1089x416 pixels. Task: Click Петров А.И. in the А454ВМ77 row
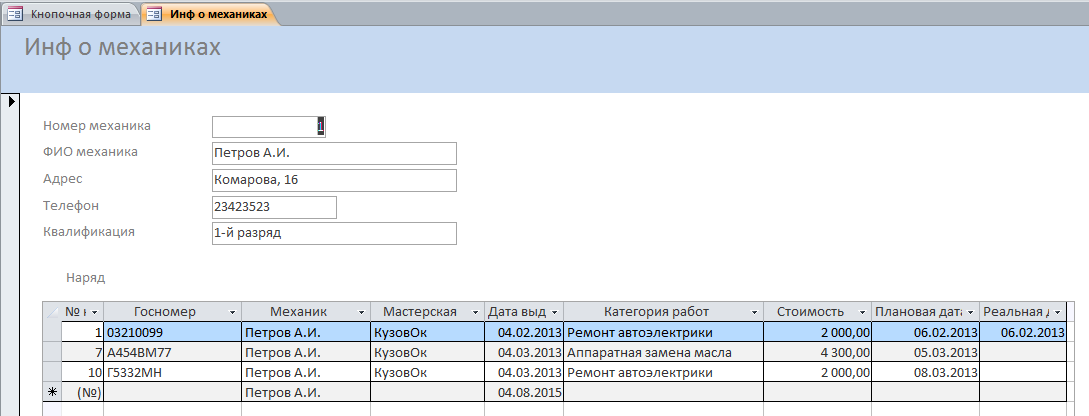coord(306,352)
